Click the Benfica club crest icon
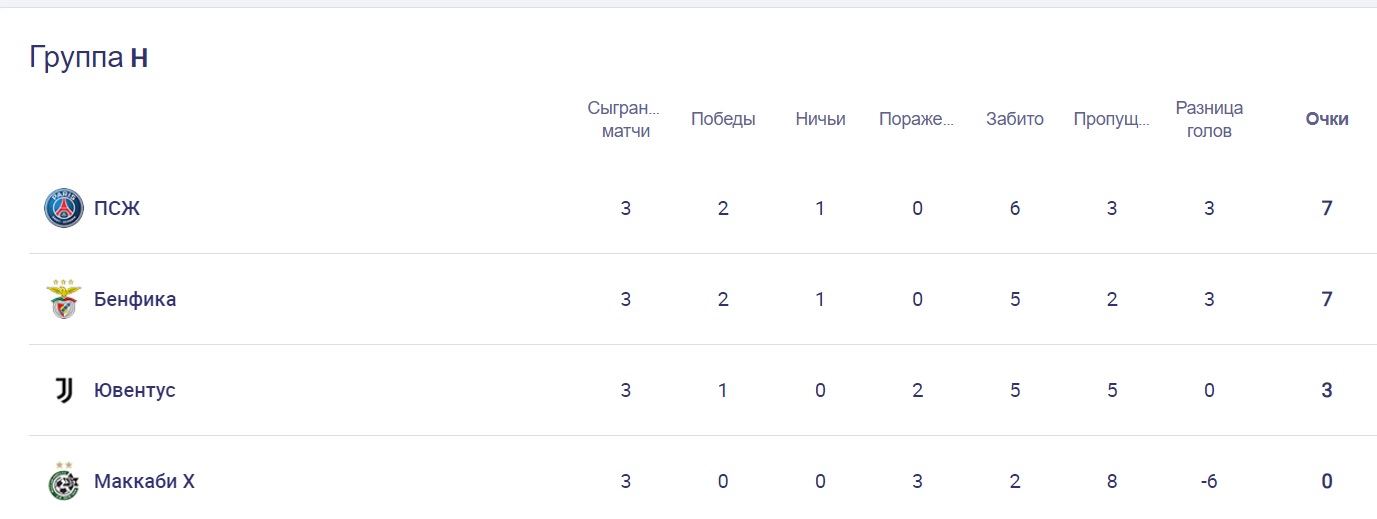The height and width of the screenshot is (519, 1377). coord(63,299)
